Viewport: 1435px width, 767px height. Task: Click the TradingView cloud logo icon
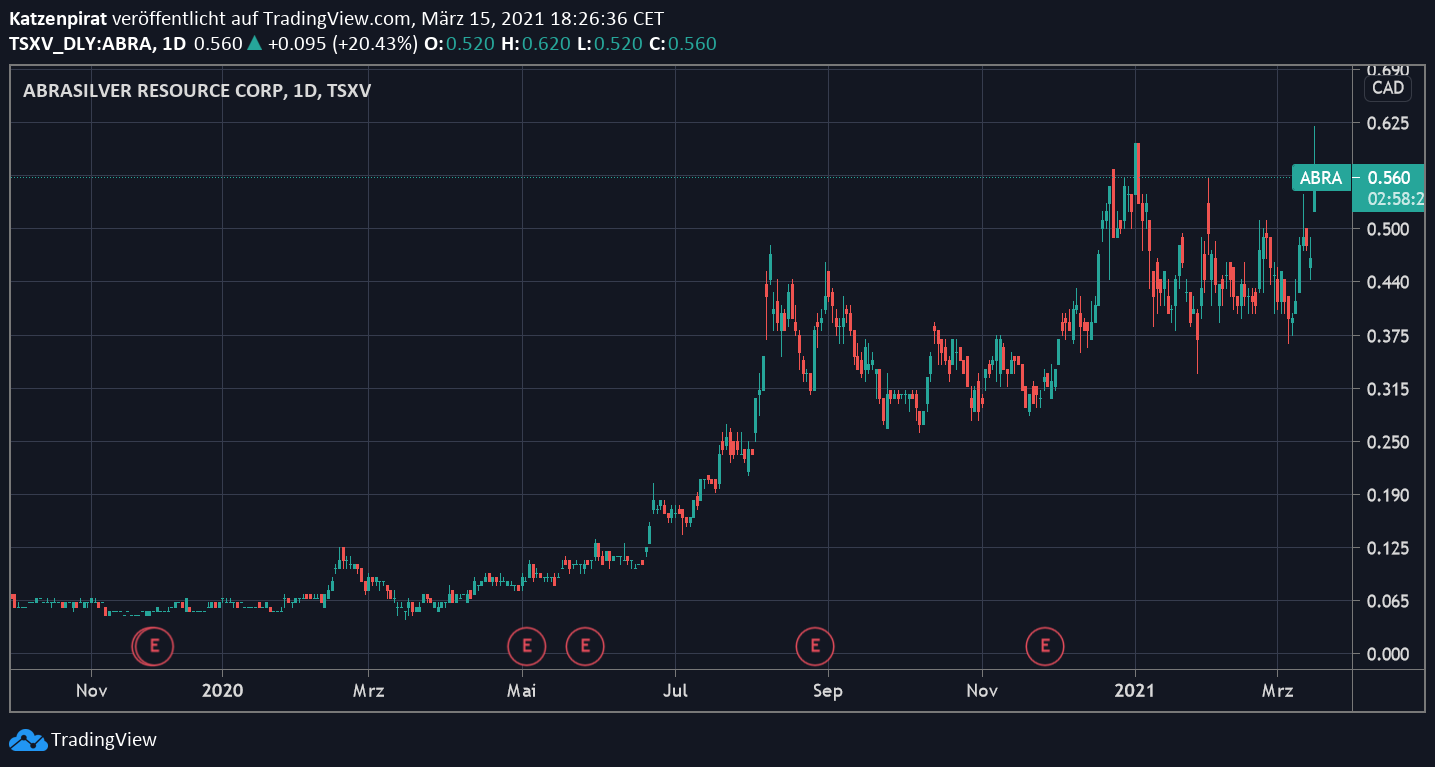[27, 740]
